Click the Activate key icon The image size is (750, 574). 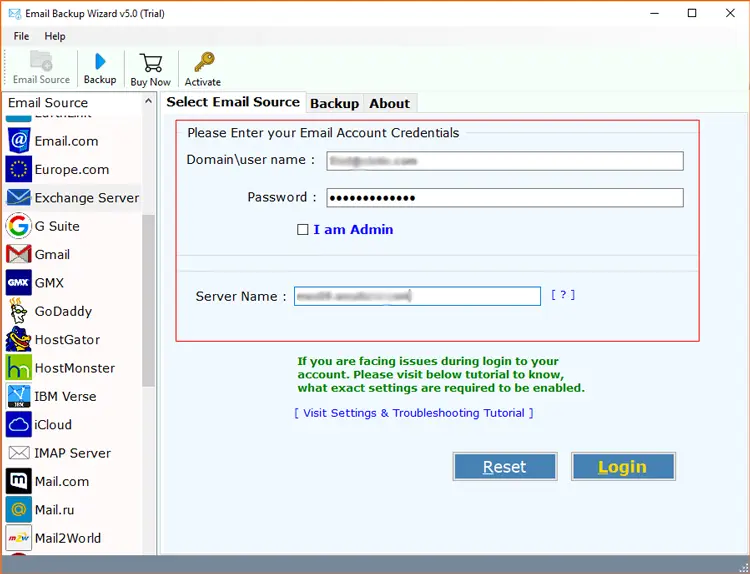(x=204, y=63)
